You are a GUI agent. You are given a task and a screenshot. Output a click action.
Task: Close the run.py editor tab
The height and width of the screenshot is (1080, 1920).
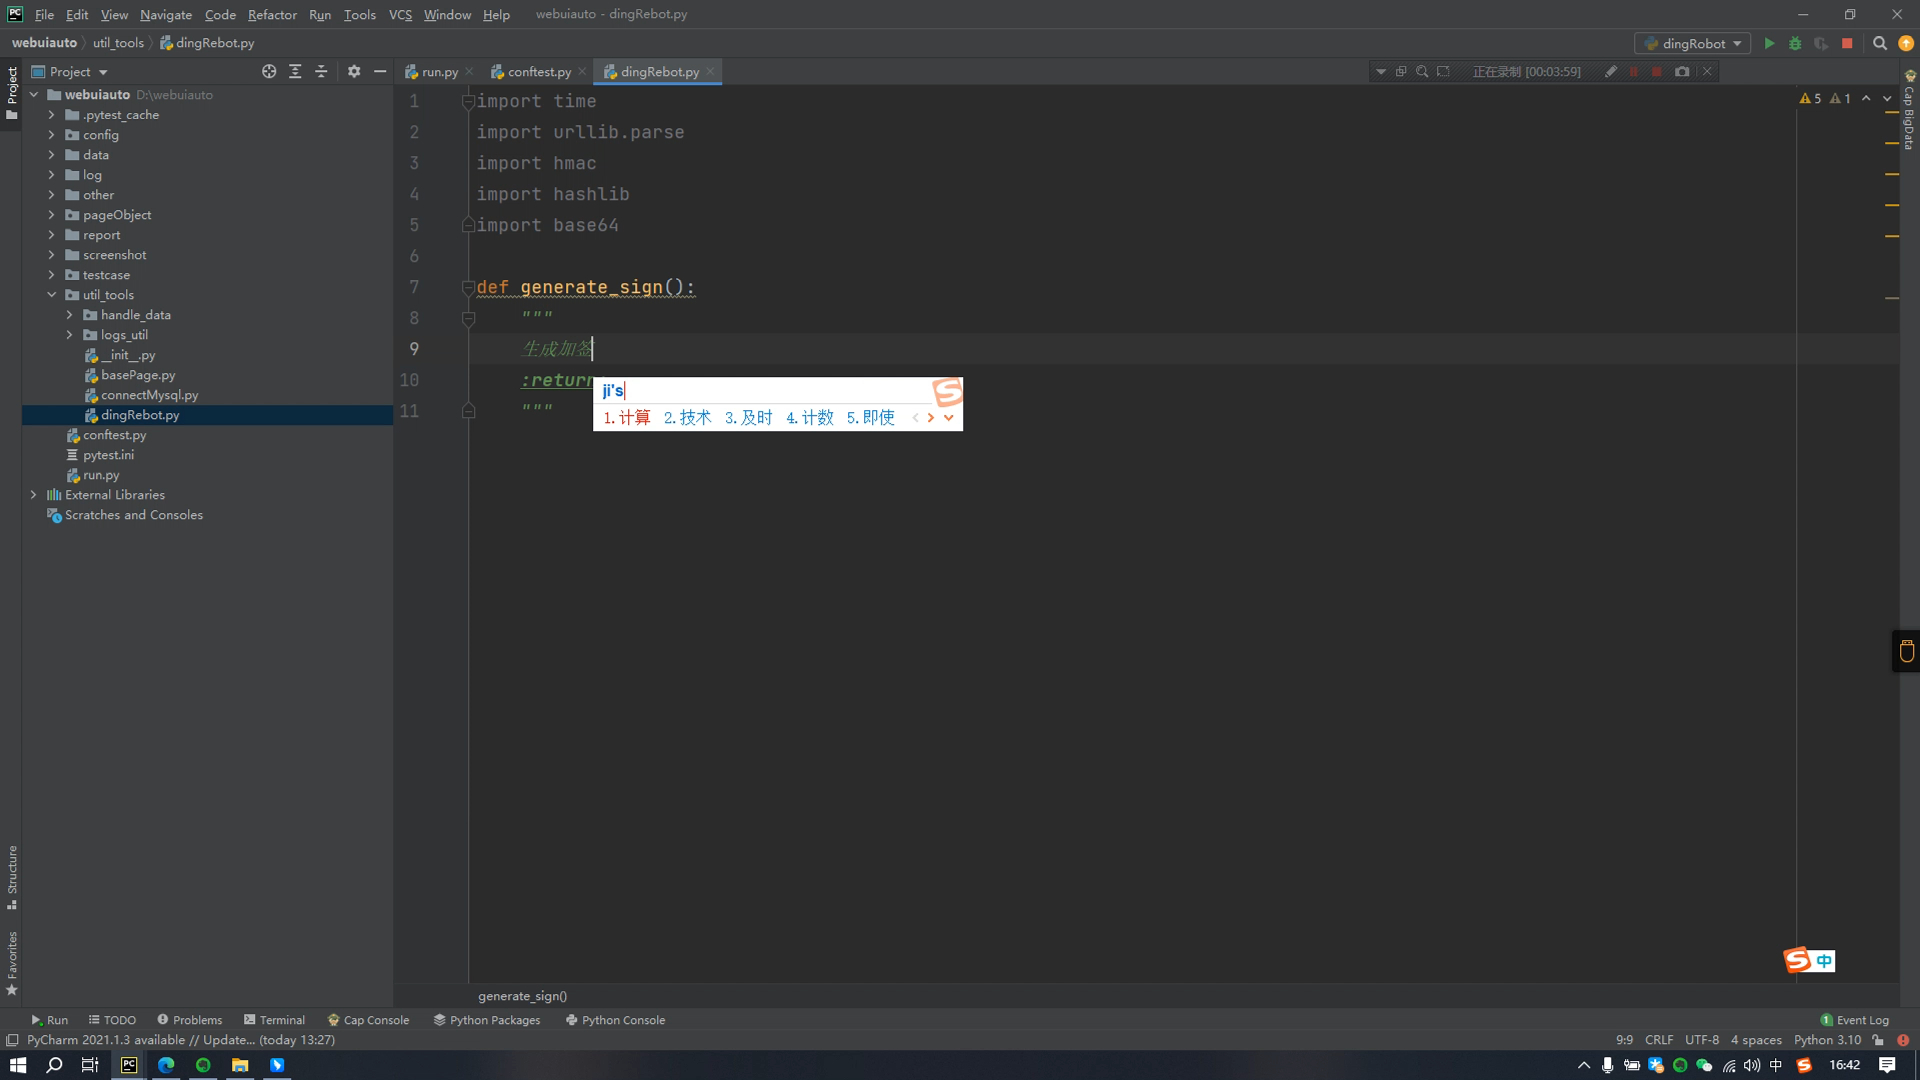tap(469, 72)
